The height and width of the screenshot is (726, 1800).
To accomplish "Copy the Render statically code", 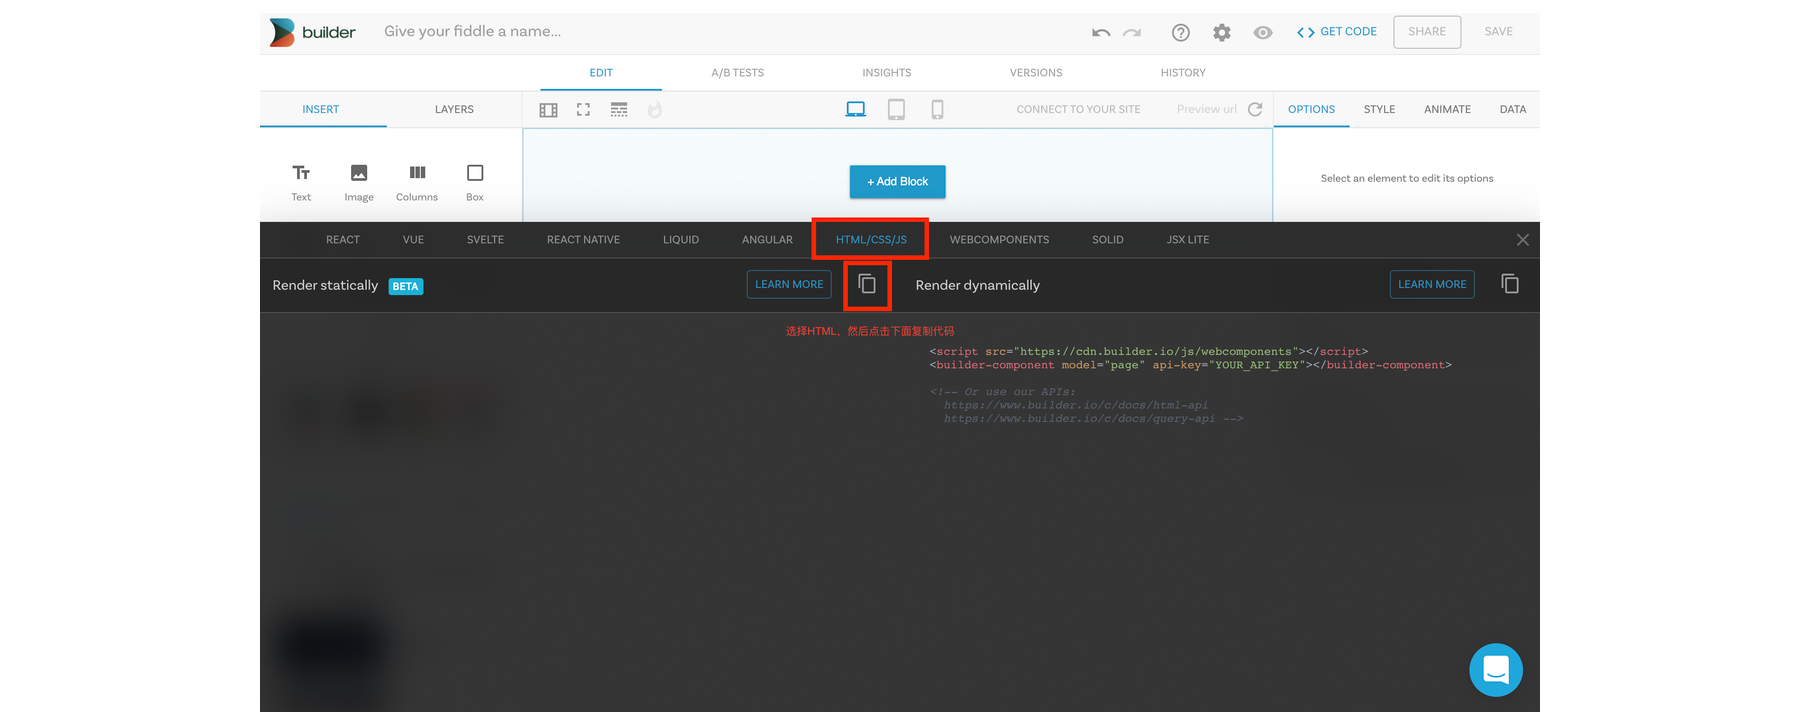I will point(867,285).
